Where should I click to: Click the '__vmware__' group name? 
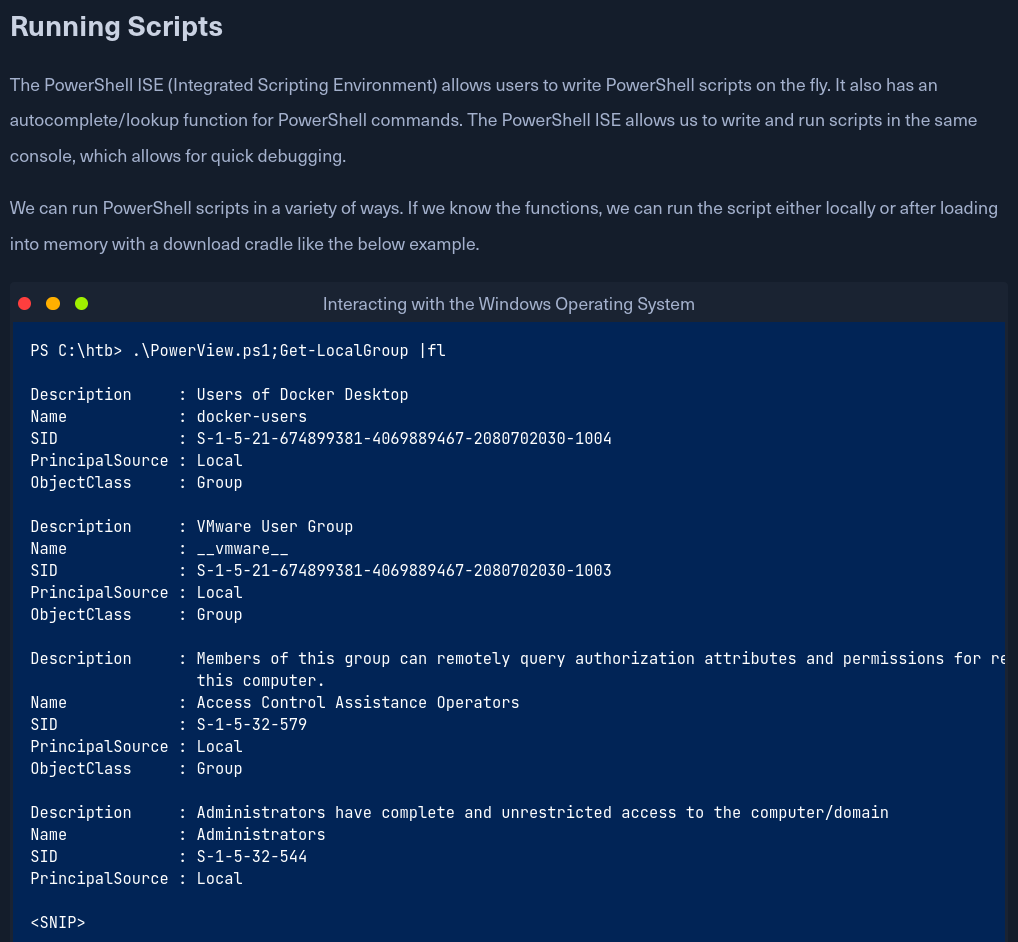(242, 549)
